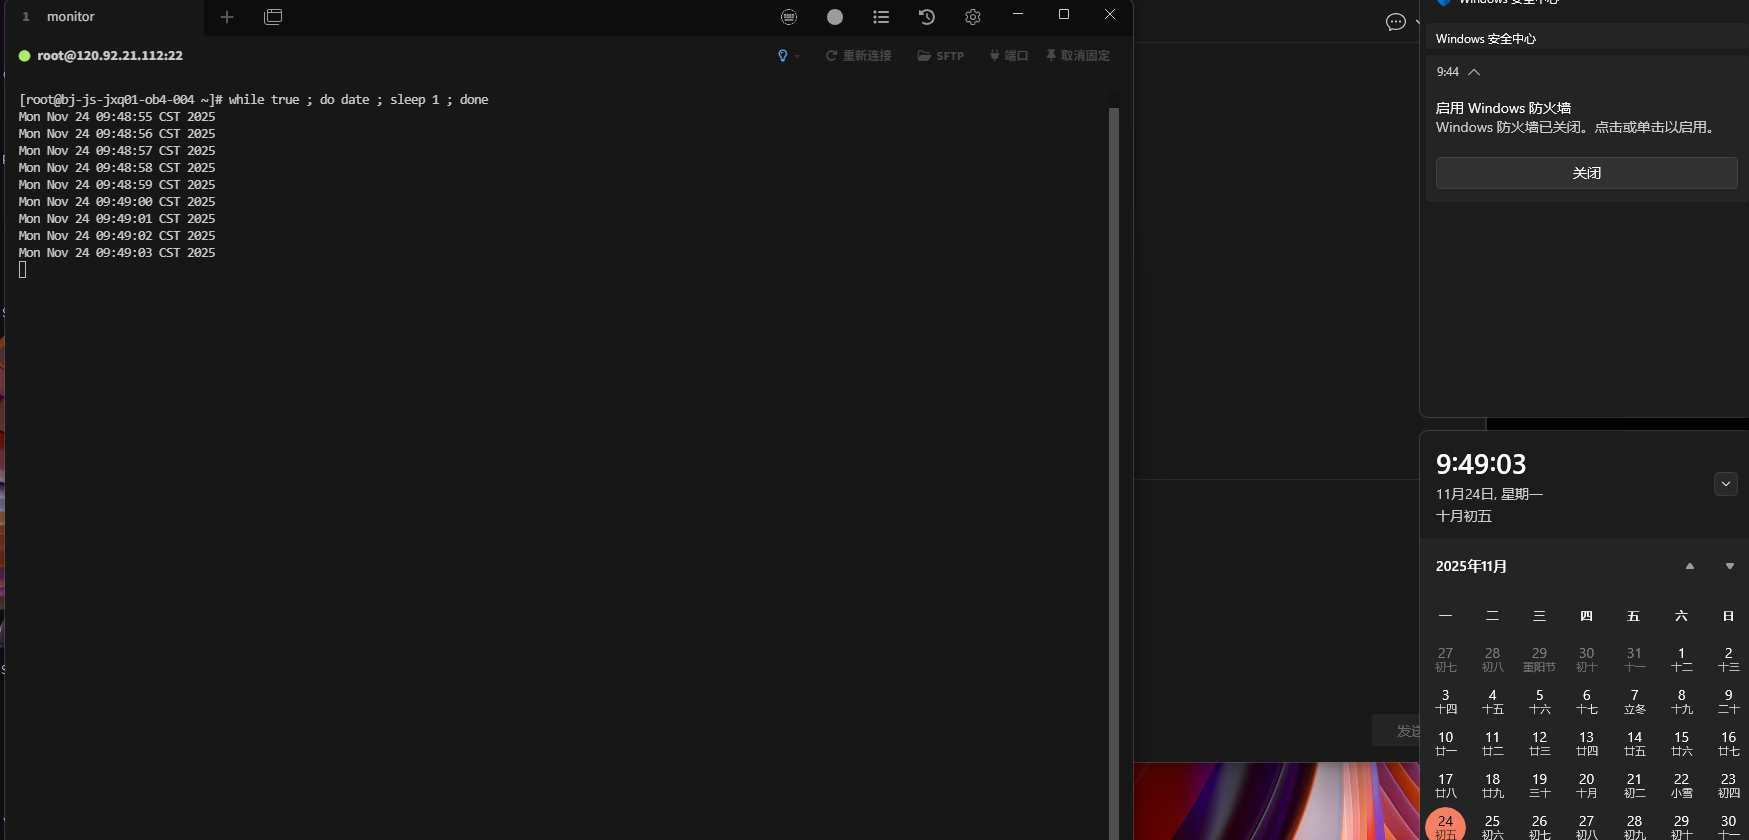1749x840 pixels.
Task: Click 取消固定 to unpin the toolbar
Action: coord(1078,56)
